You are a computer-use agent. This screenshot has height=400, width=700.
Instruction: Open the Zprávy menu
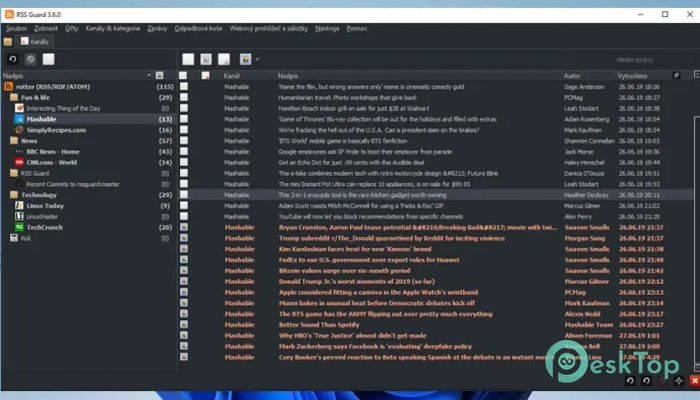point(157,29)
